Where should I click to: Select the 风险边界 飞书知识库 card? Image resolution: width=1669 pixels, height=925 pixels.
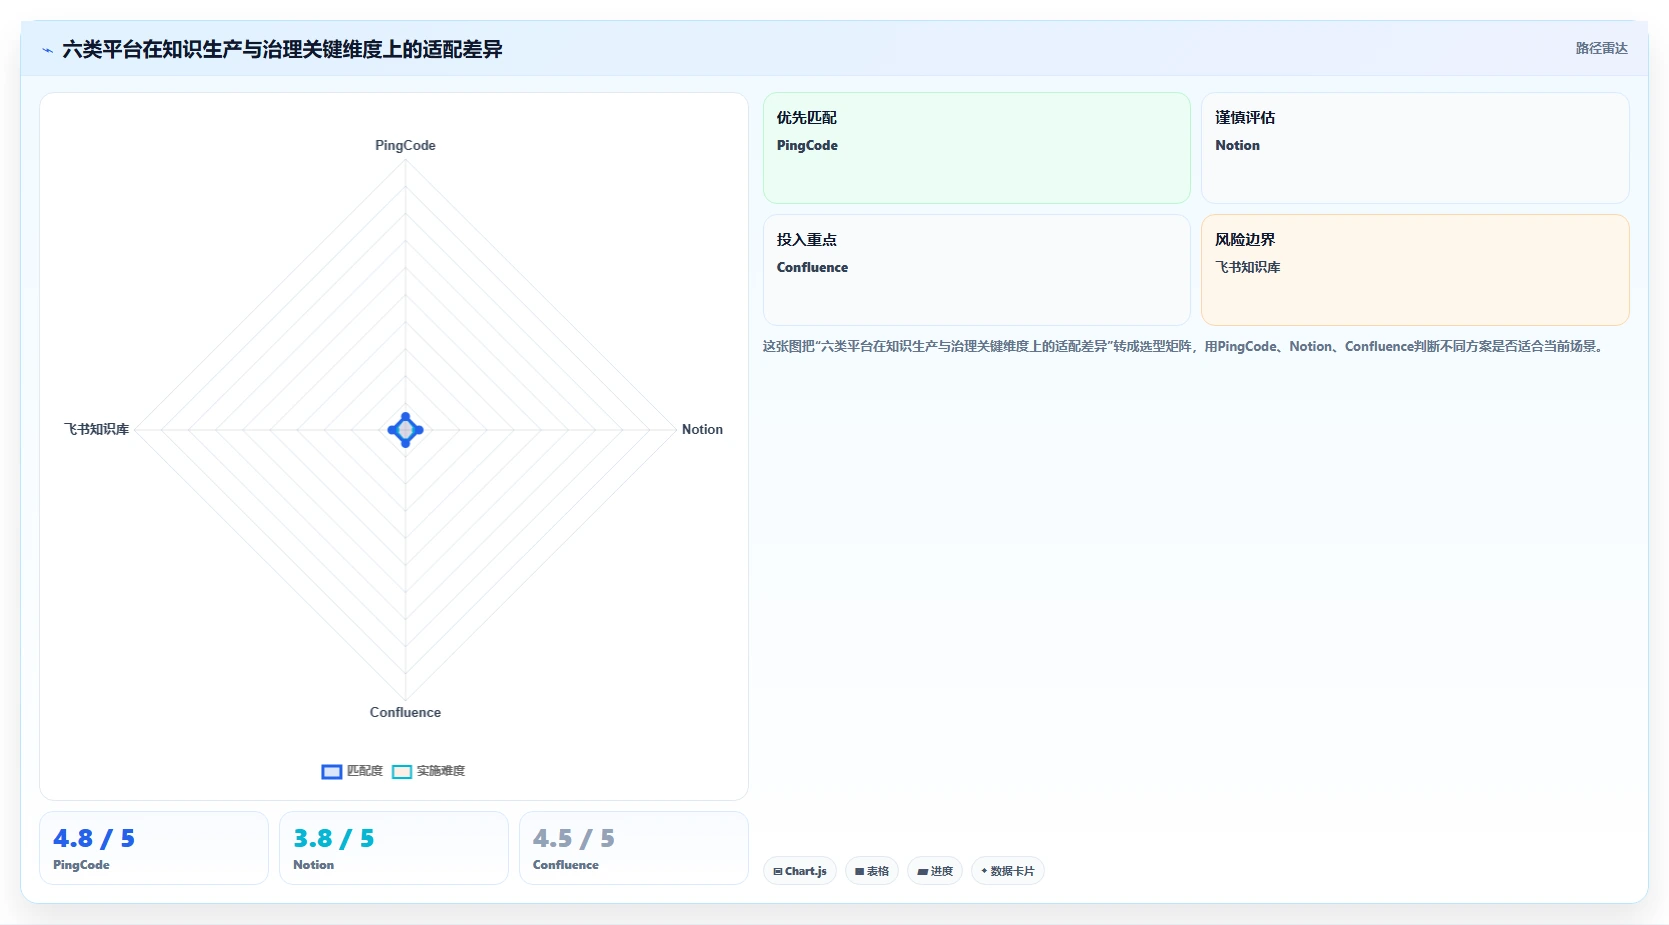(x=1415, y=270)
